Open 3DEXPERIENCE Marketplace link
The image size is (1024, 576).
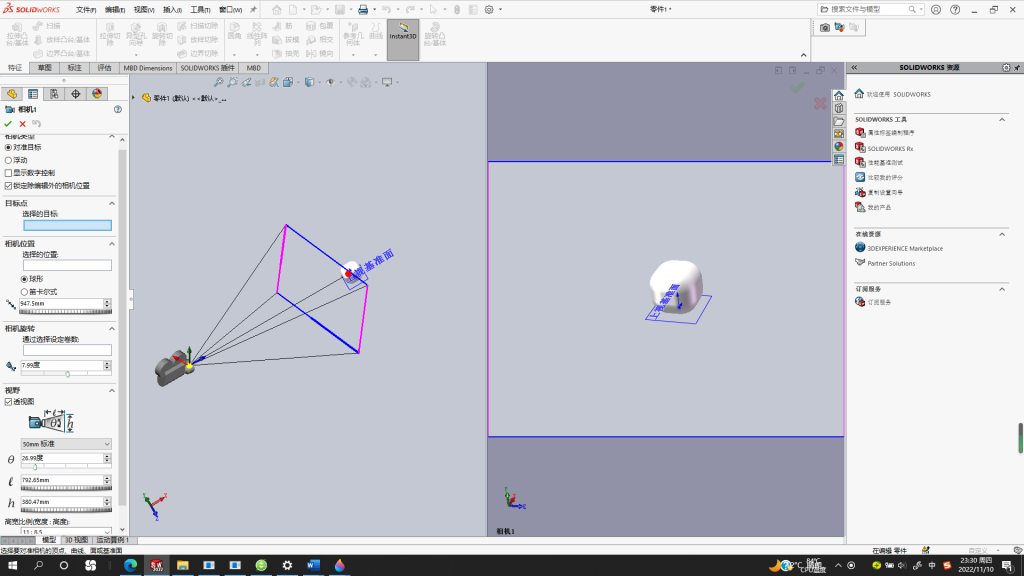(x=904, y=248)
